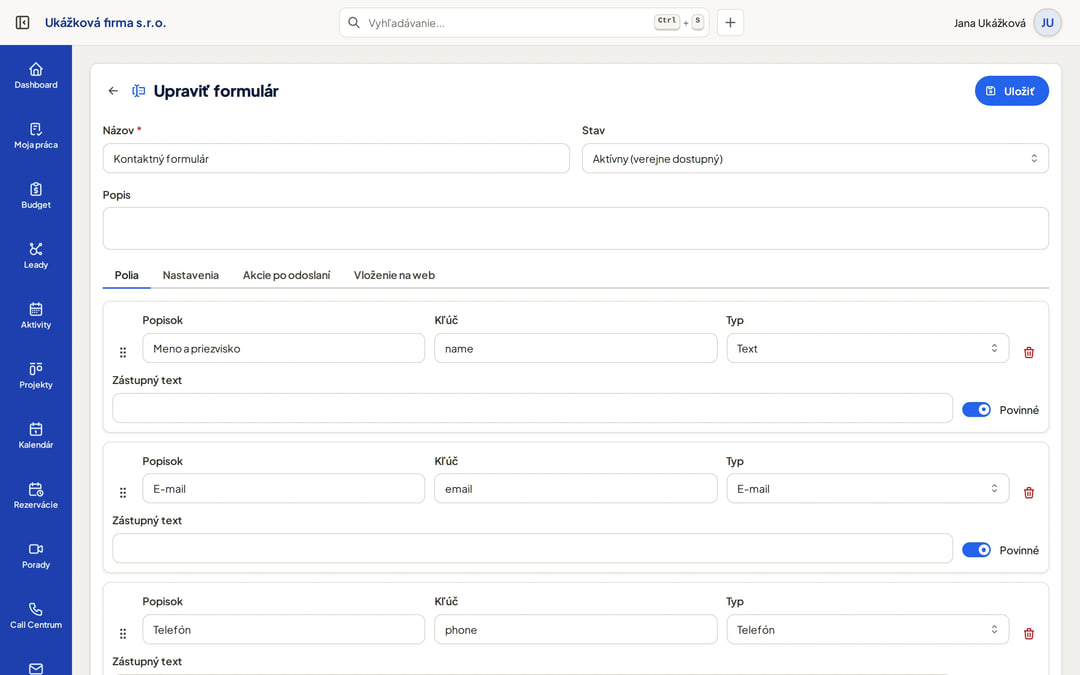Click the Jana Ukážková user name

[x=989, y=23]
